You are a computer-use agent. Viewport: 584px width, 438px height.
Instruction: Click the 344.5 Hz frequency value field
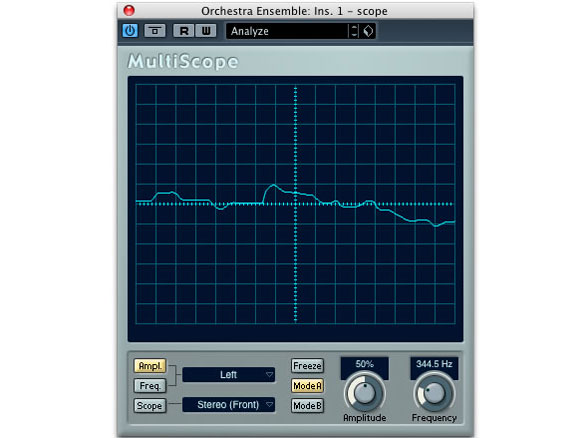pos(434,364)
